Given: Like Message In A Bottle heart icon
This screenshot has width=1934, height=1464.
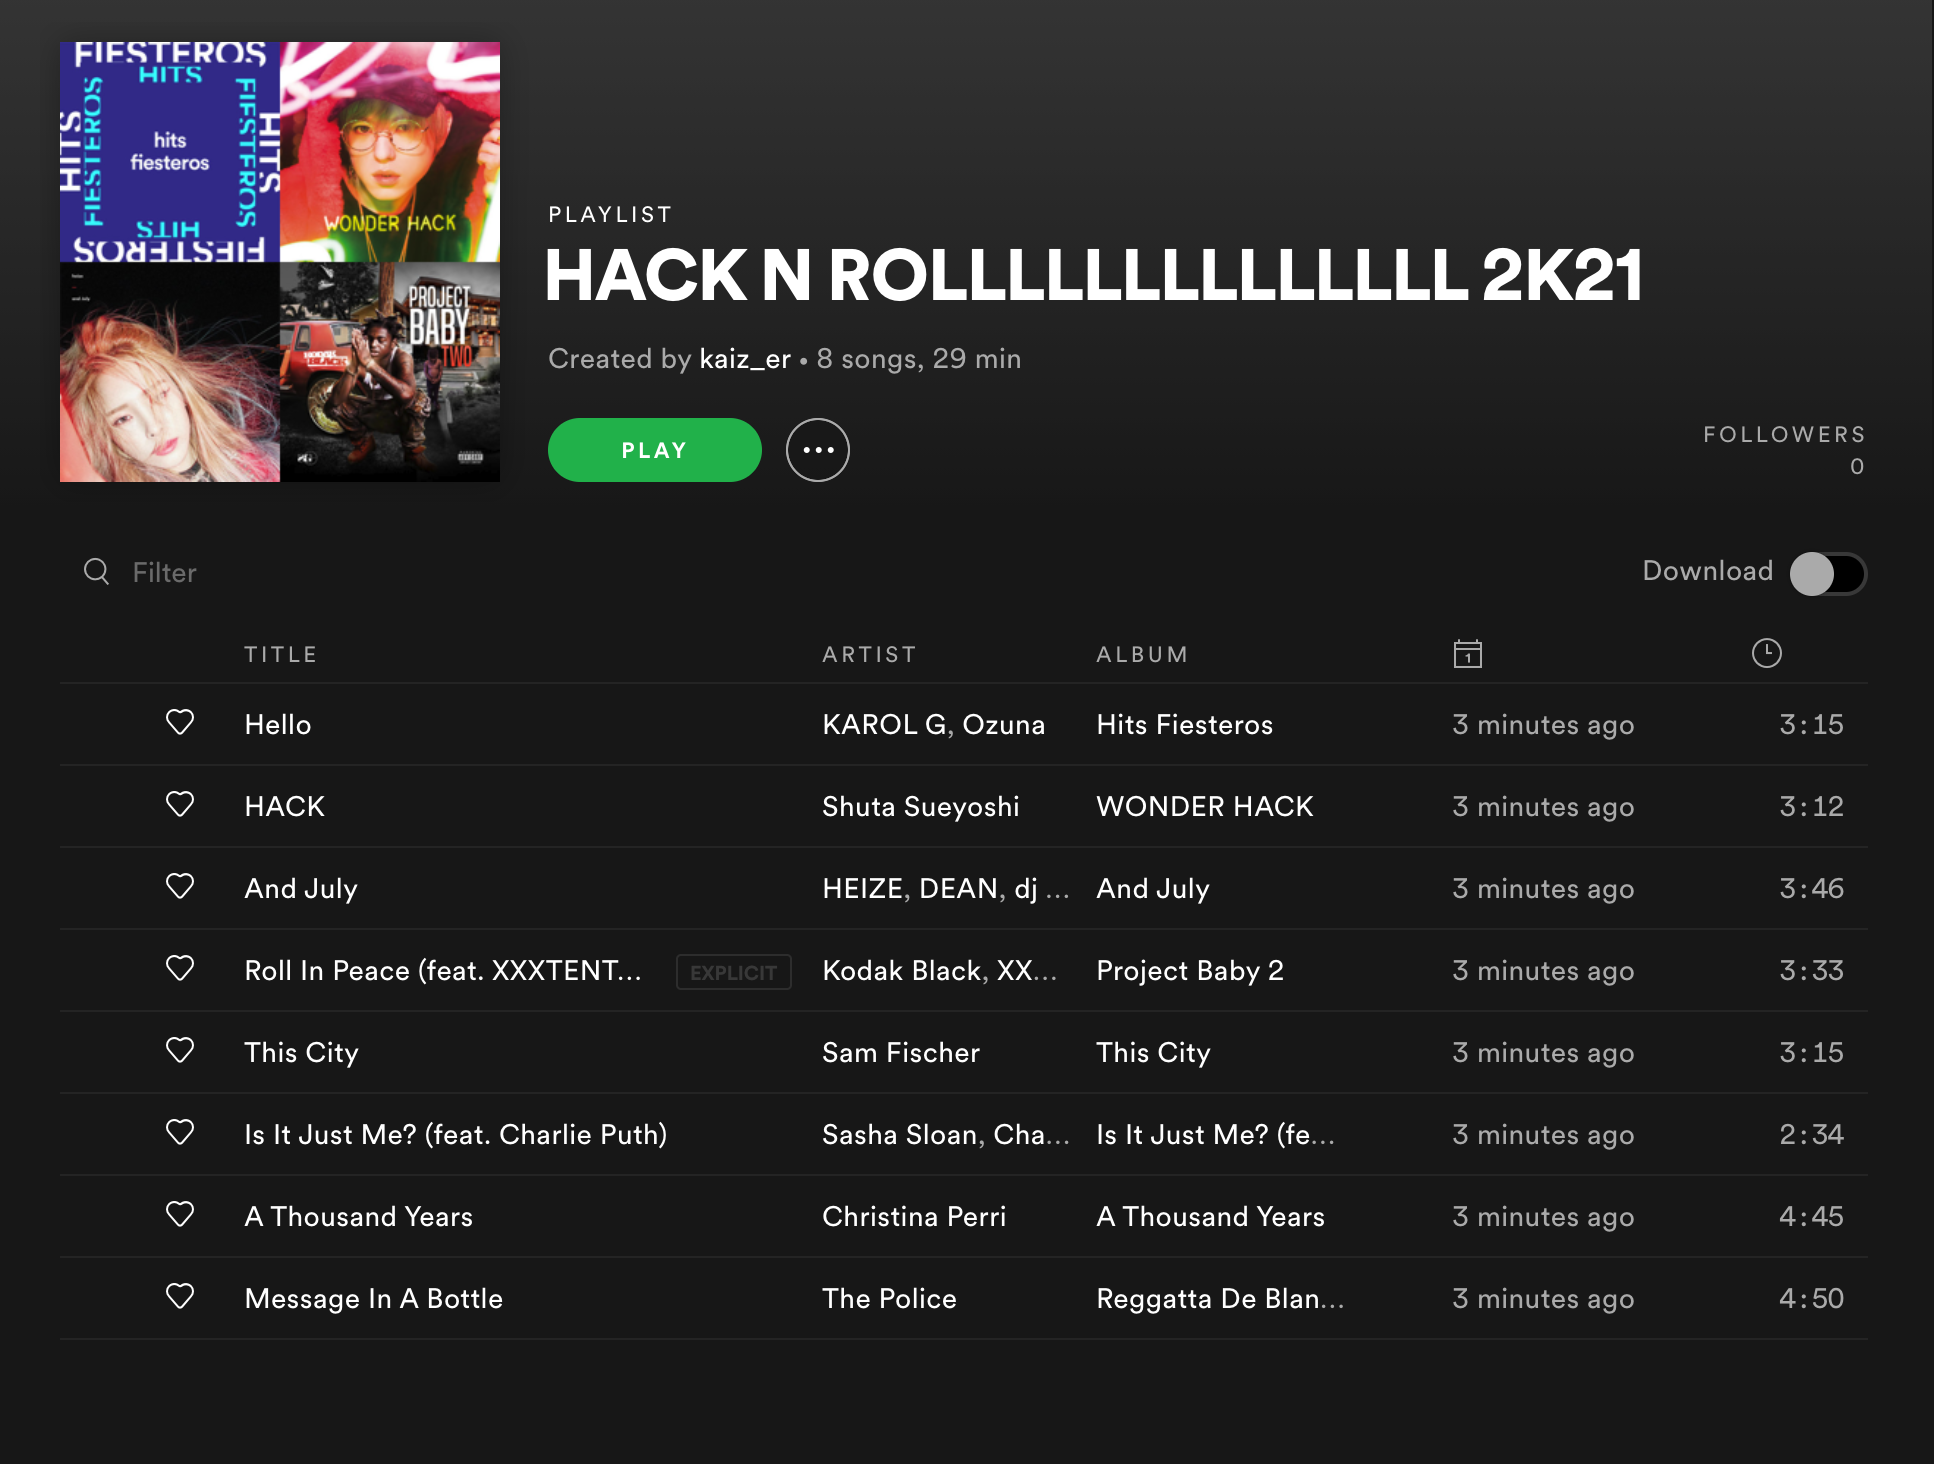Looking at the screenshot, I should pyautogui.click(x=180, y=1296).
